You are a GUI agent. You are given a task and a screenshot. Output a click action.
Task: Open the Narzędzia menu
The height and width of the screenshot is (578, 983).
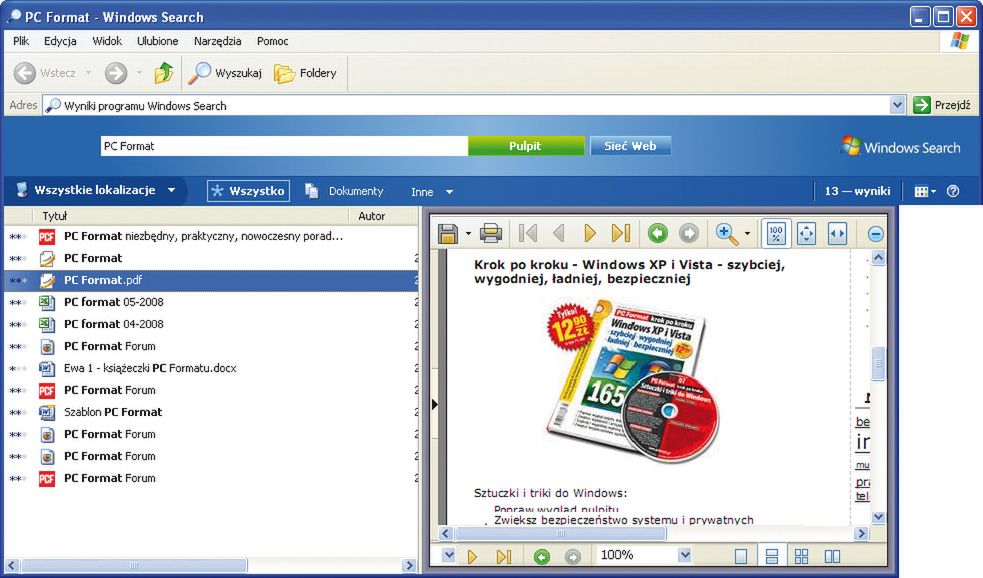[218, 41]
